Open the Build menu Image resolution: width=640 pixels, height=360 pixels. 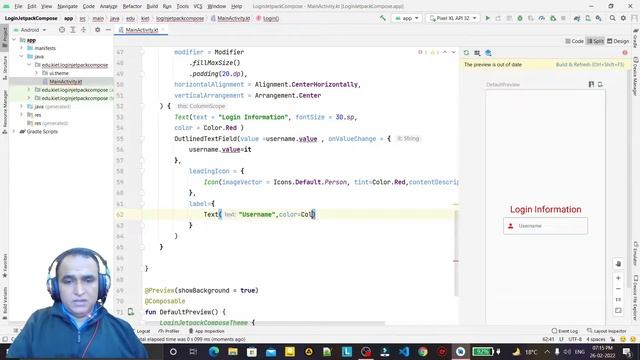pos(152,6)
